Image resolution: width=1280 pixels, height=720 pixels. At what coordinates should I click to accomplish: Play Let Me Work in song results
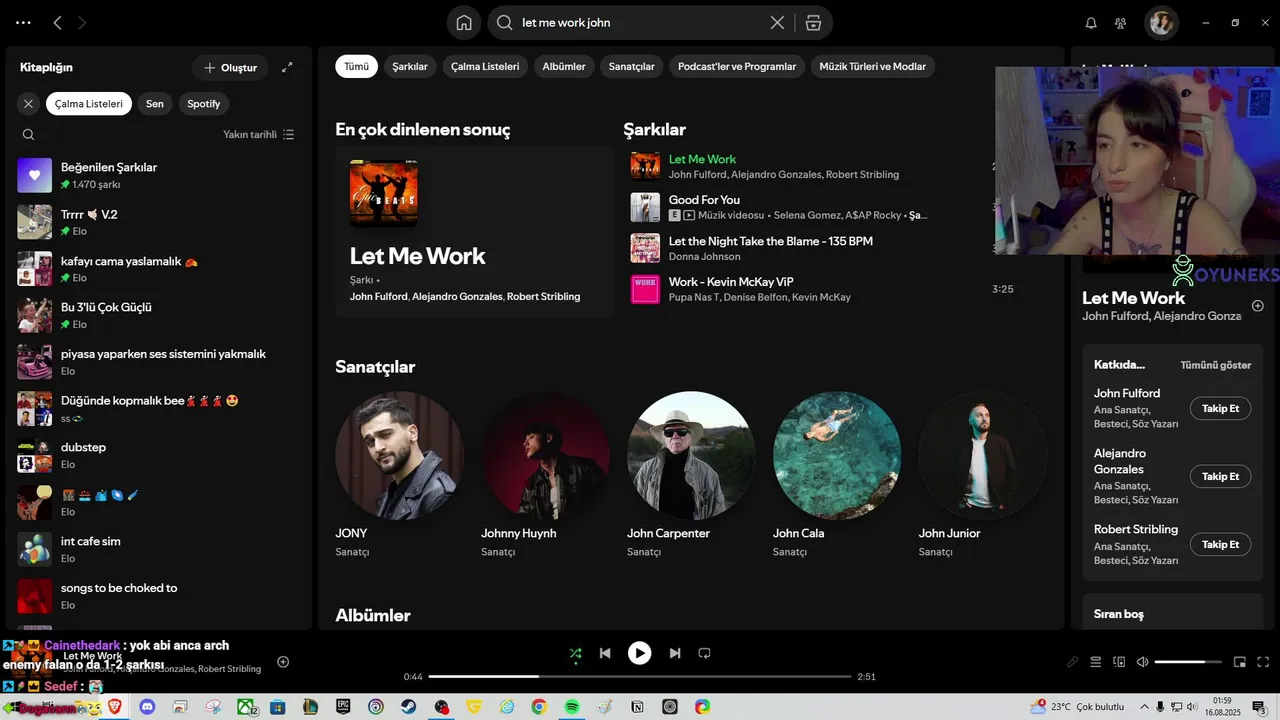point(645,166)
